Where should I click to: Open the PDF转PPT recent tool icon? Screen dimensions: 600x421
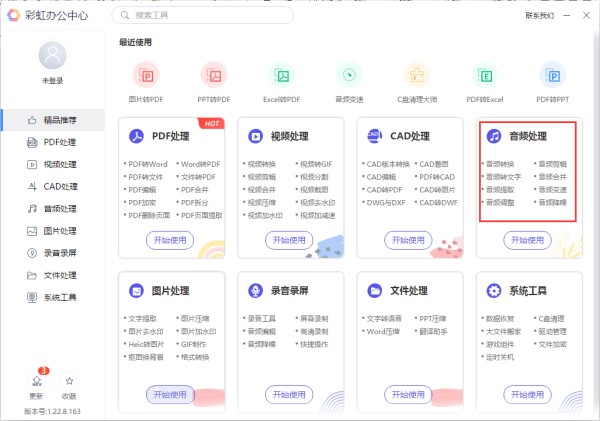(x=552, y=75)
